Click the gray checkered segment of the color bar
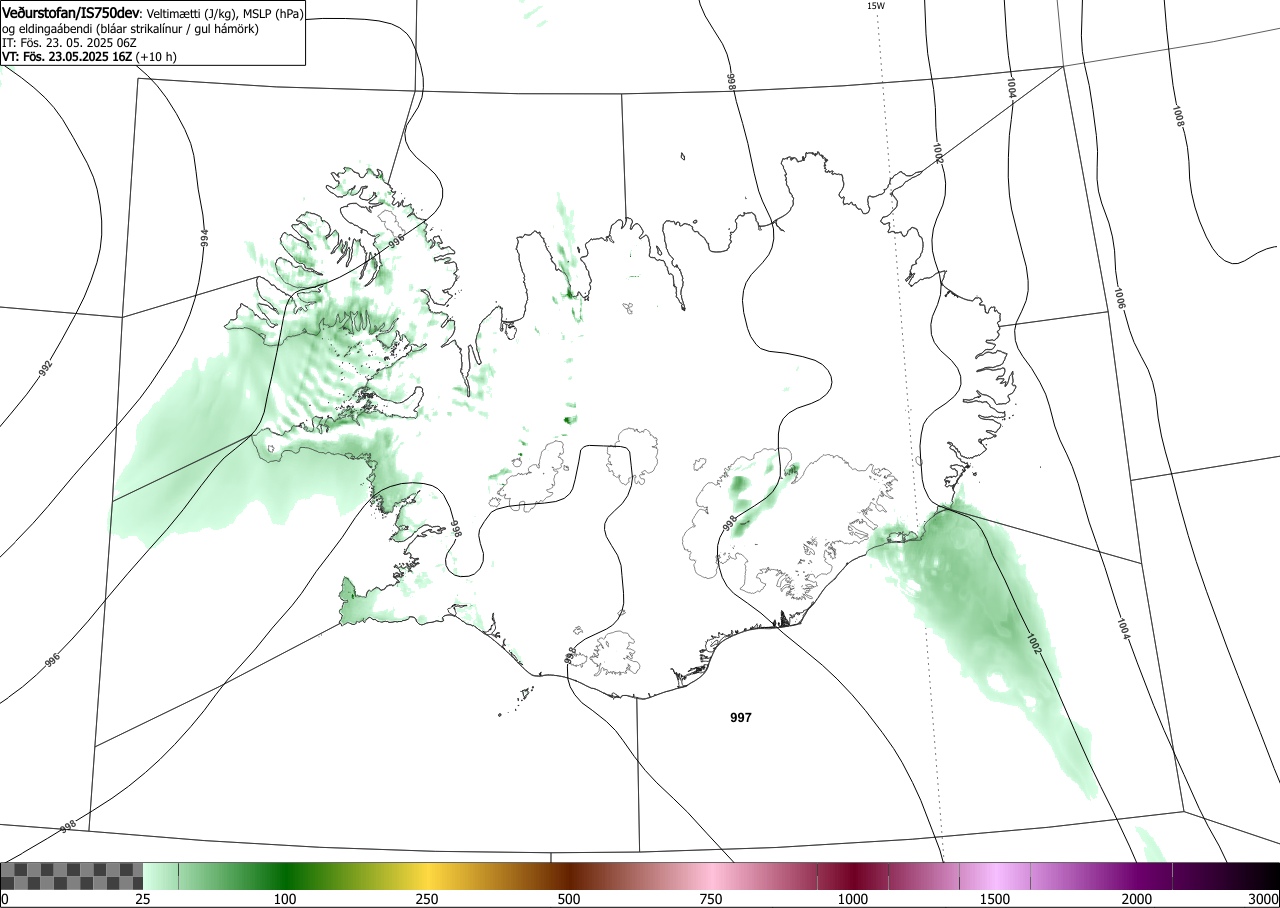The image size is (1280, 908). click(x=72, y=876)
